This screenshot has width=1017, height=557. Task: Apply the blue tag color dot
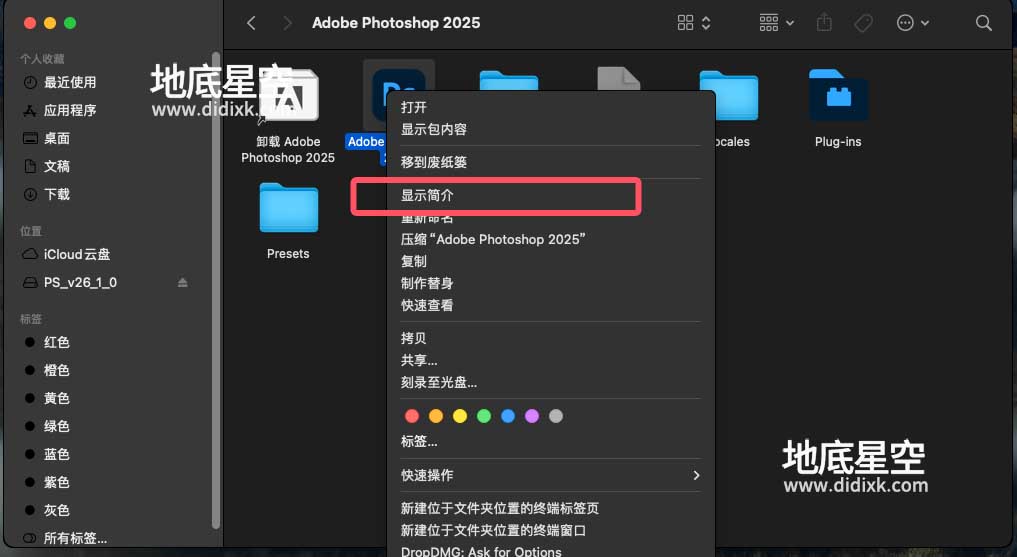[x=508, y=416]
